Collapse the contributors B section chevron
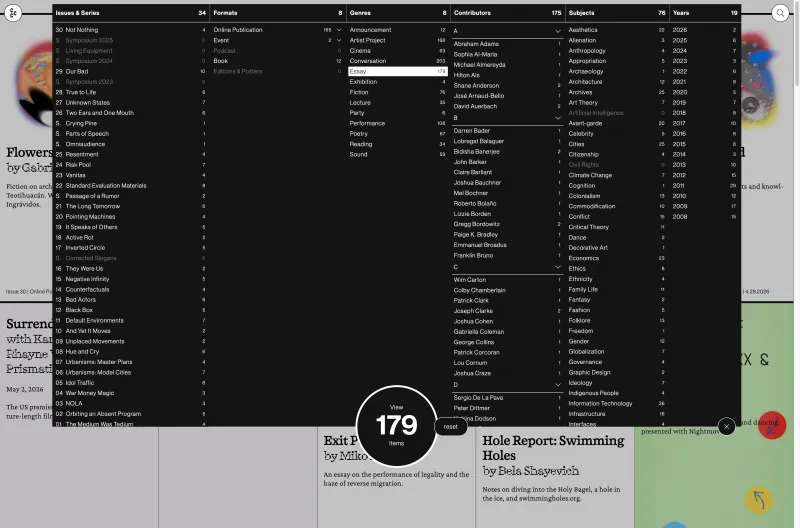The width and height of the screenshot is (800, 528). click(558, 118)
